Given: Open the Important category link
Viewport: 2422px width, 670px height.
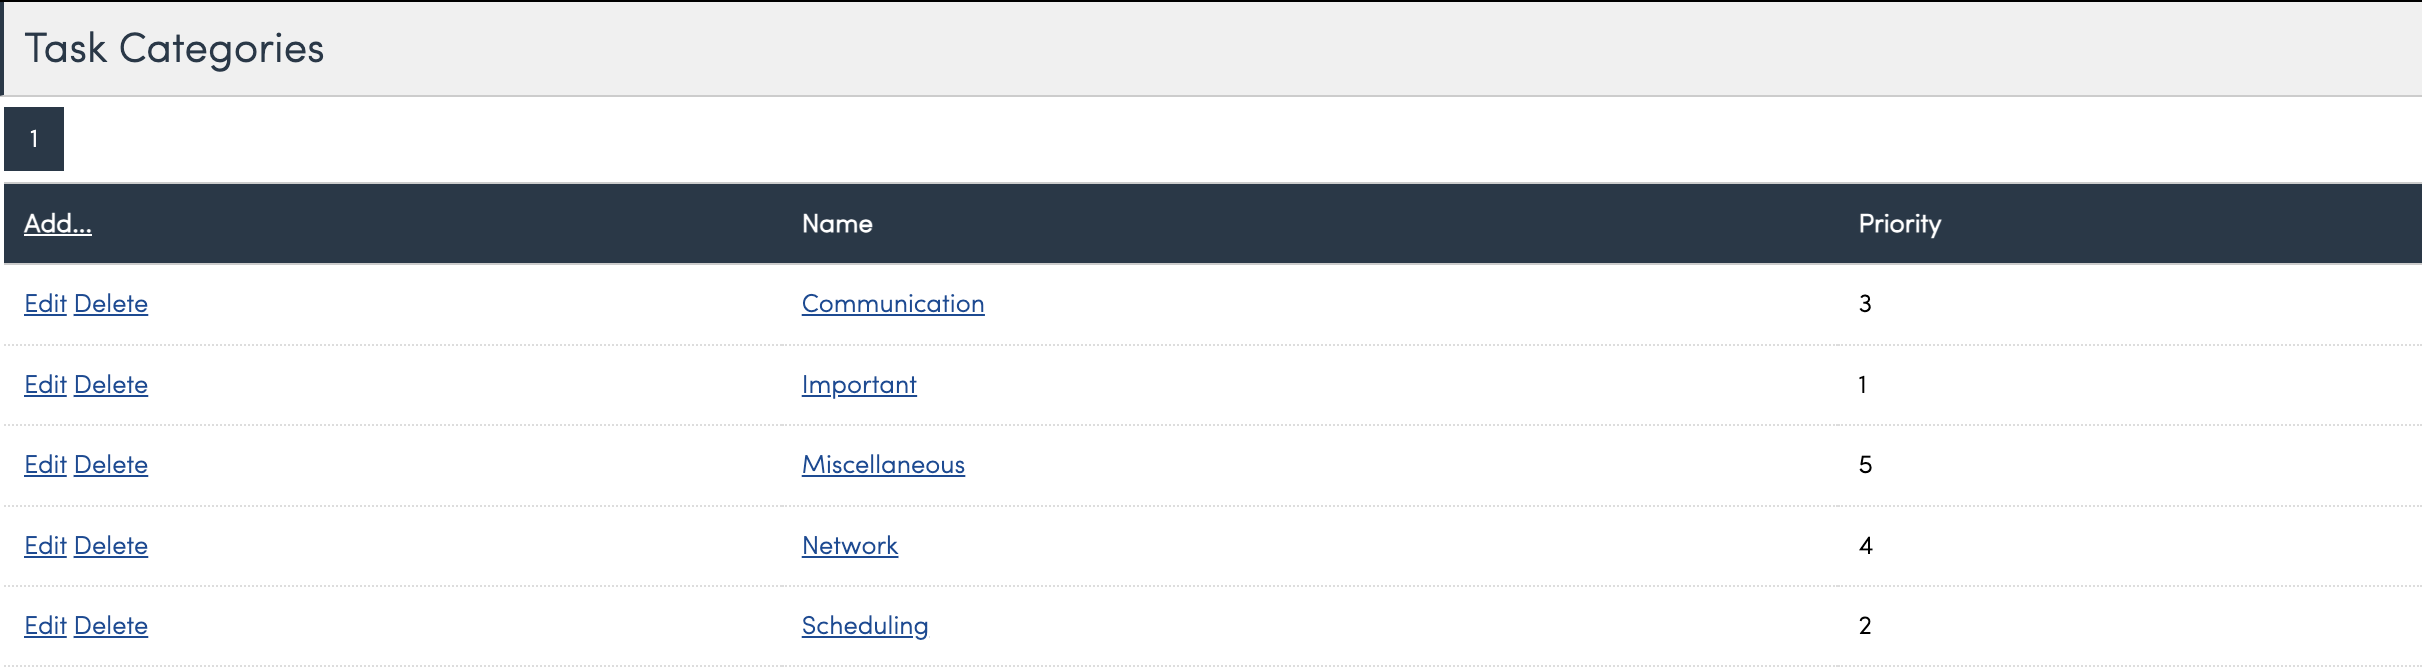Looking at the screenshot, I should pos(859,384).
